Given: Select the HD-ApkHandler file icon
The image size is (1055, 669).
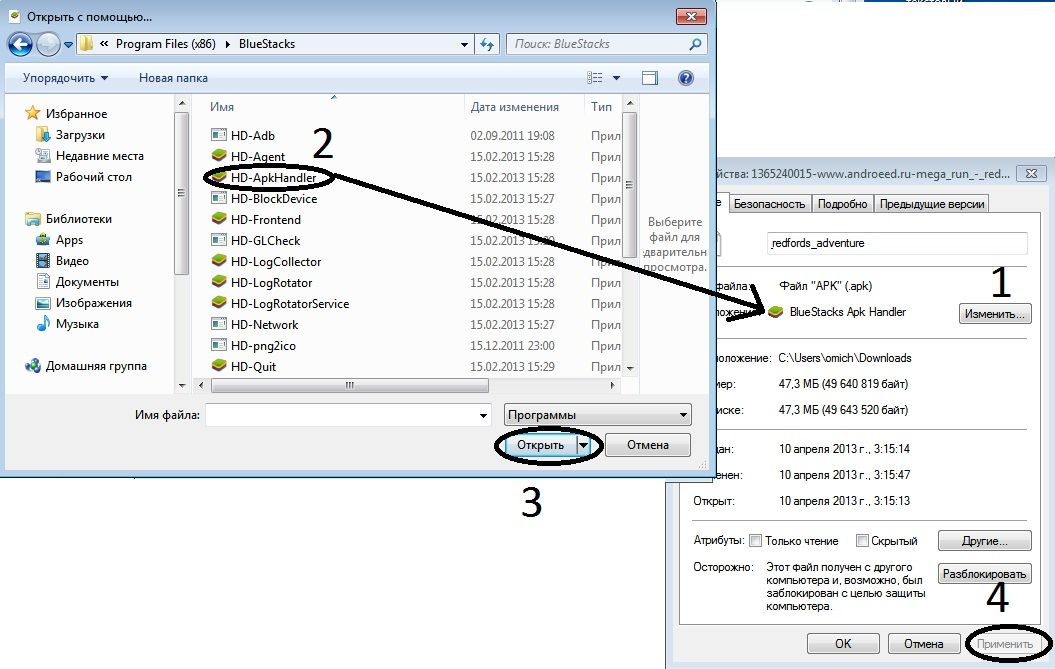Looking at the screenshot, I should click(x=219, y=177).
